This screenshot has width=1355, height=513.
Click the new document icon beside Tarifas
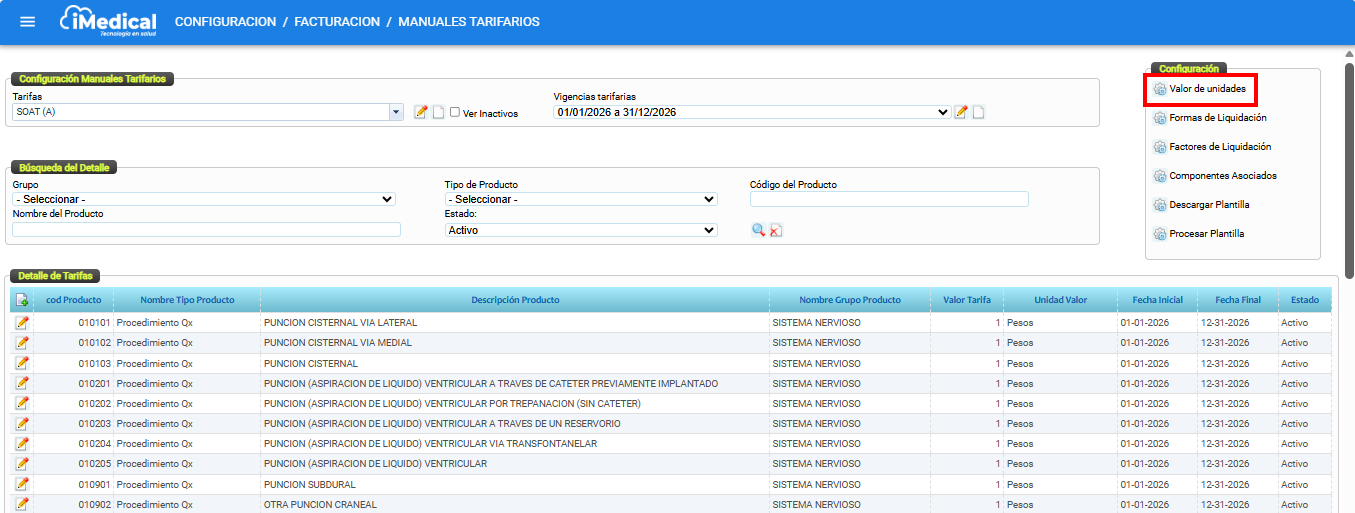[x=438, y=112]
